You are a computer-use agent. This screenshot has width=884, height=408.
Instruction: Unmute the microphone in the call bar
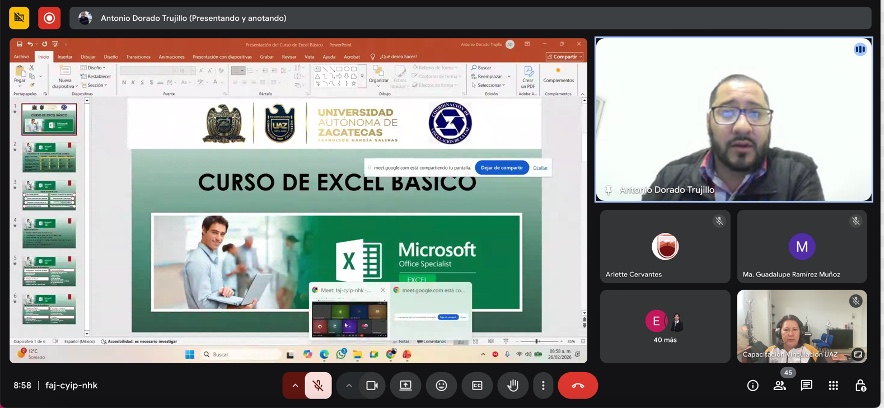pyautogui.click(x=319, y=385)
